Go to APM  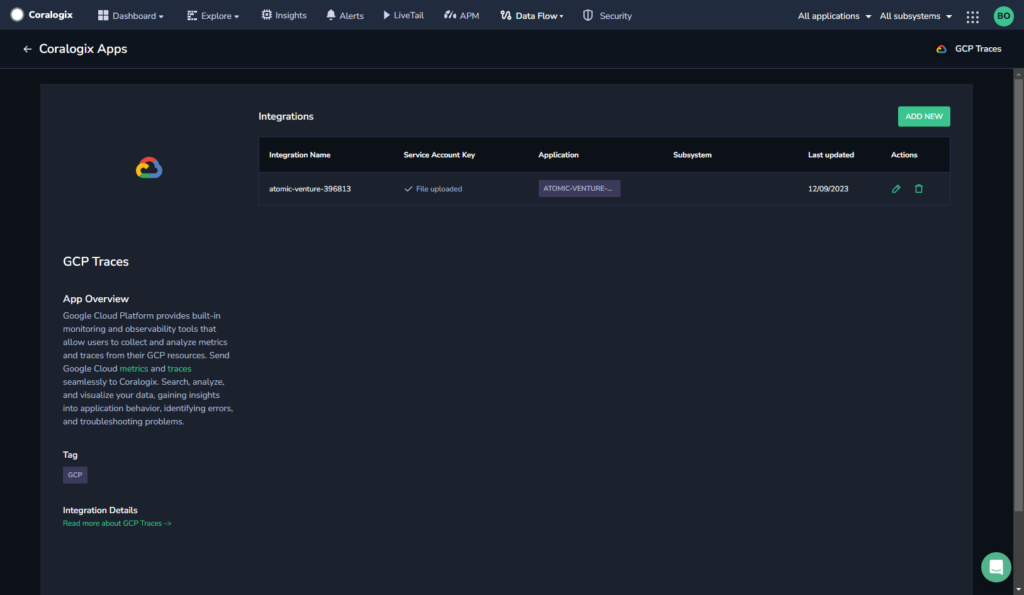tap(462, 15)
